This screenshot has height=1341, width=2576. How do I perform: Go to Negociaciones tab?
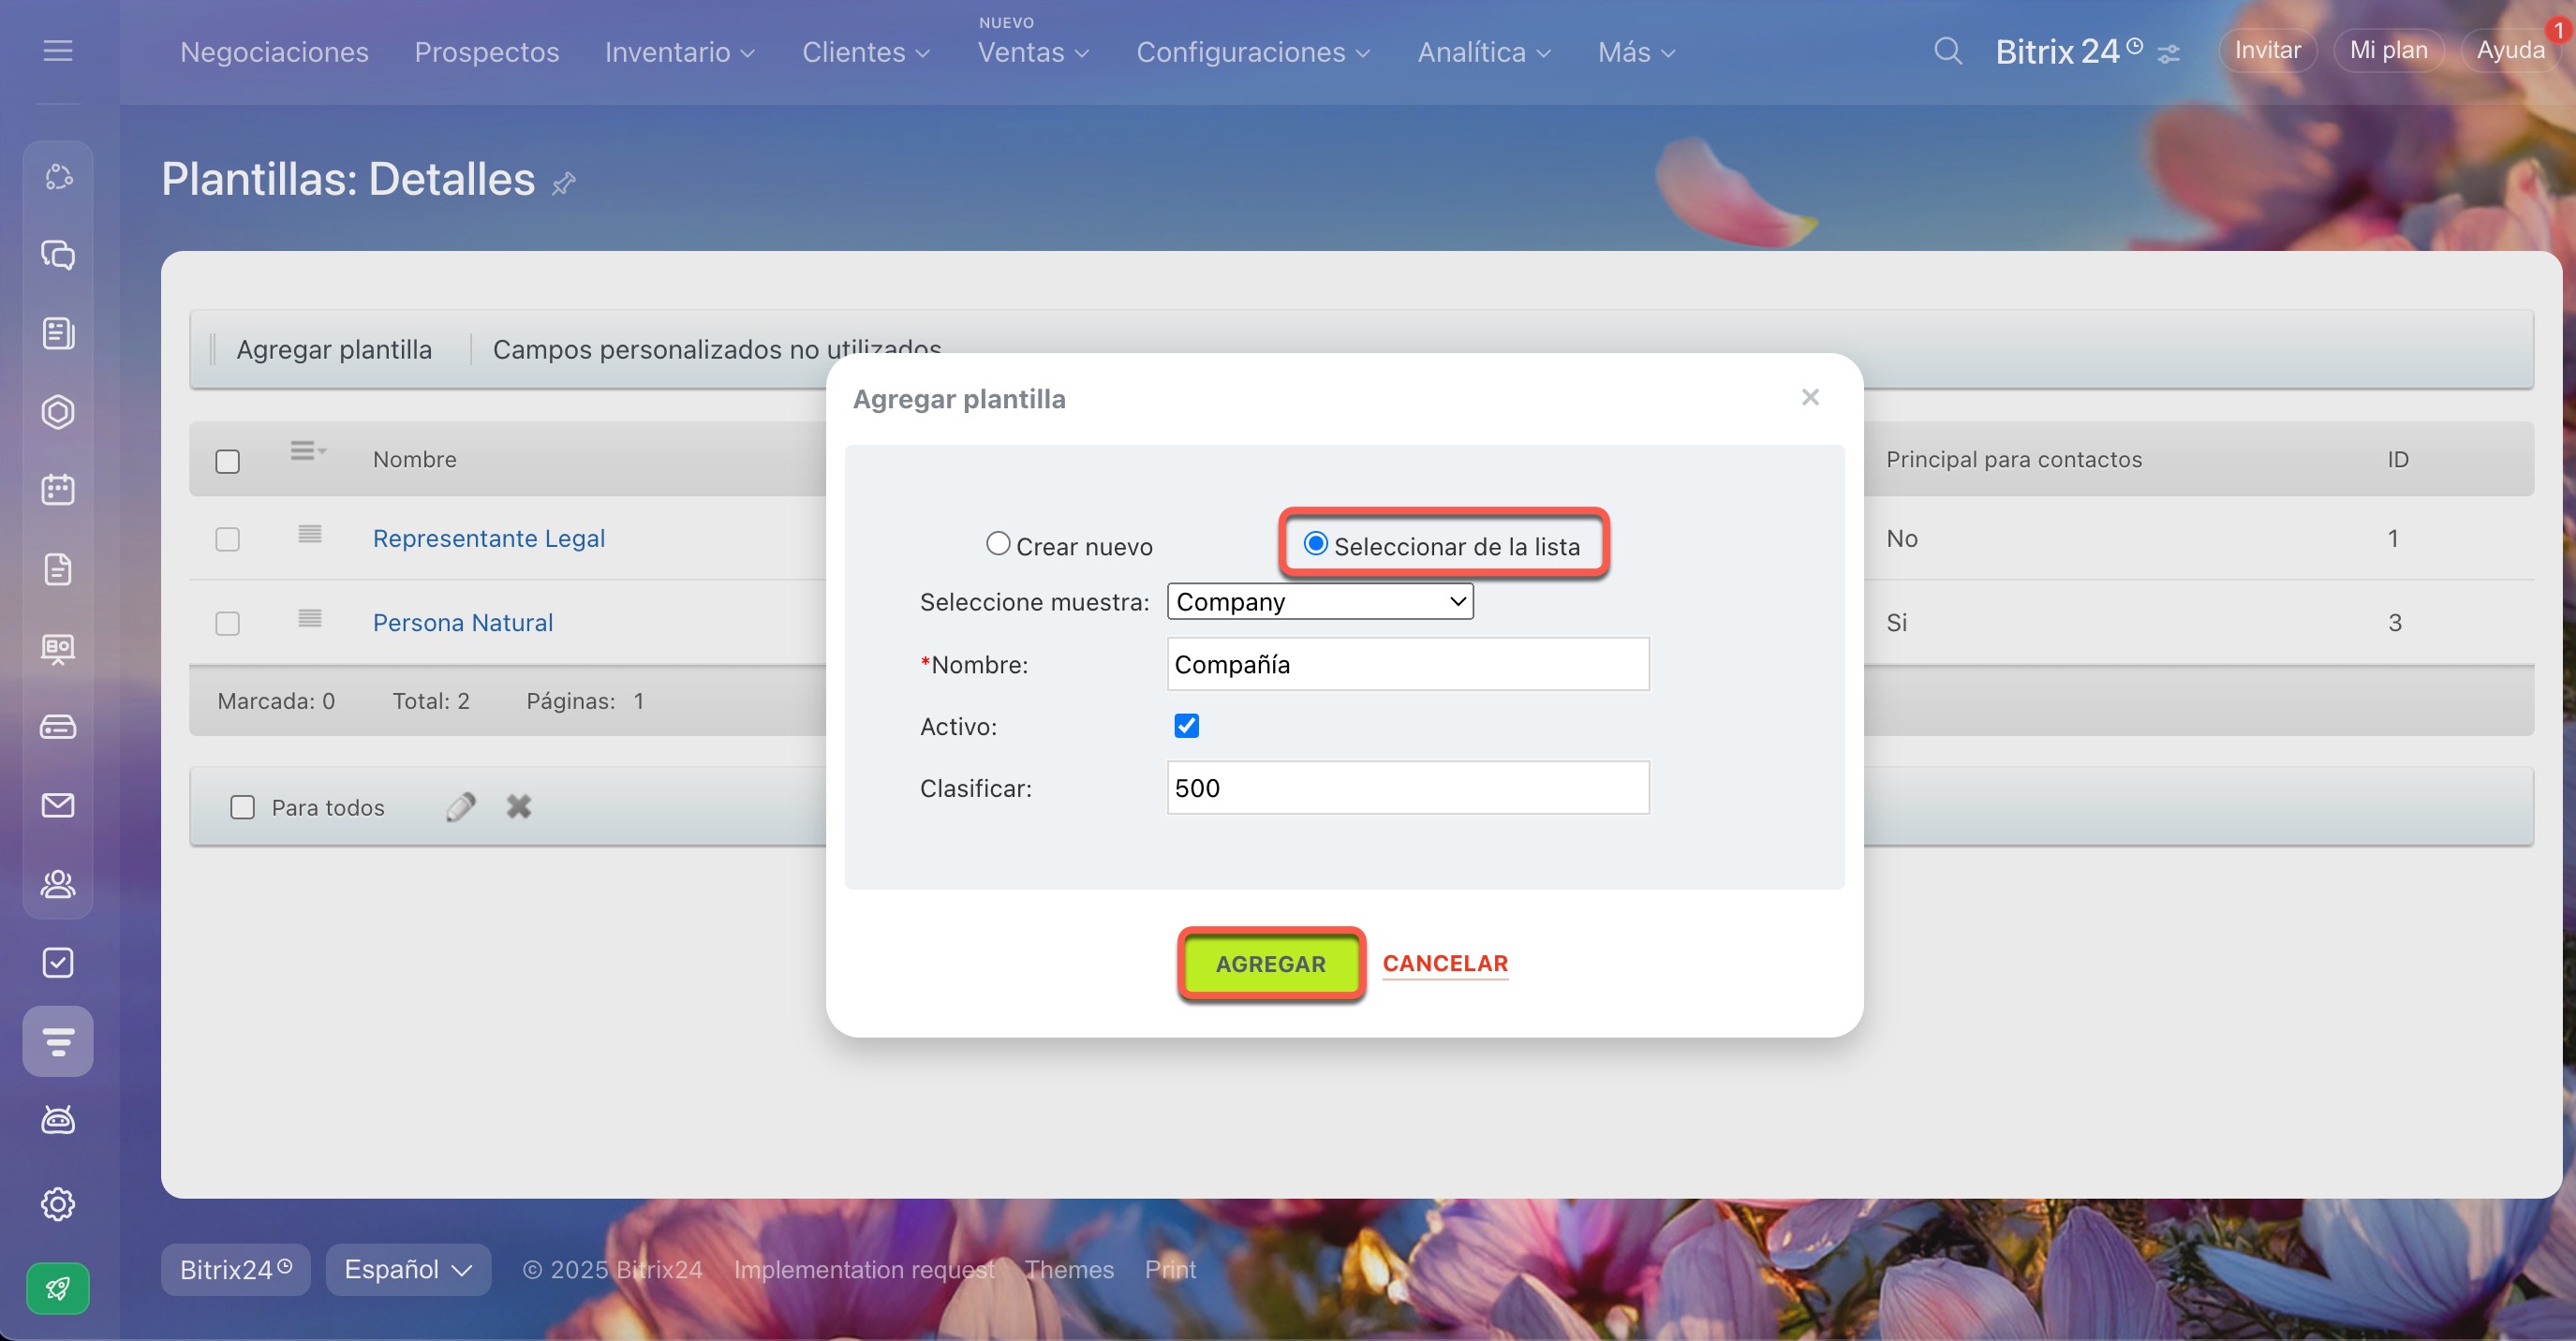click(274, 52)
